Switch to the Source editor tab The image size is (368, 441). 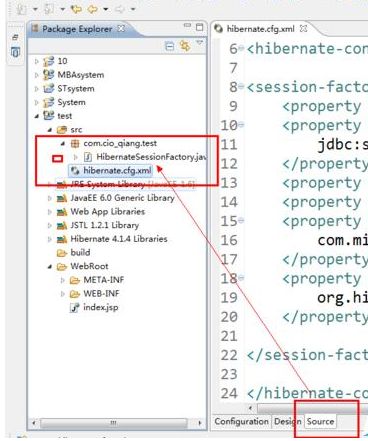pyautogui.click(x=320, y=422)
